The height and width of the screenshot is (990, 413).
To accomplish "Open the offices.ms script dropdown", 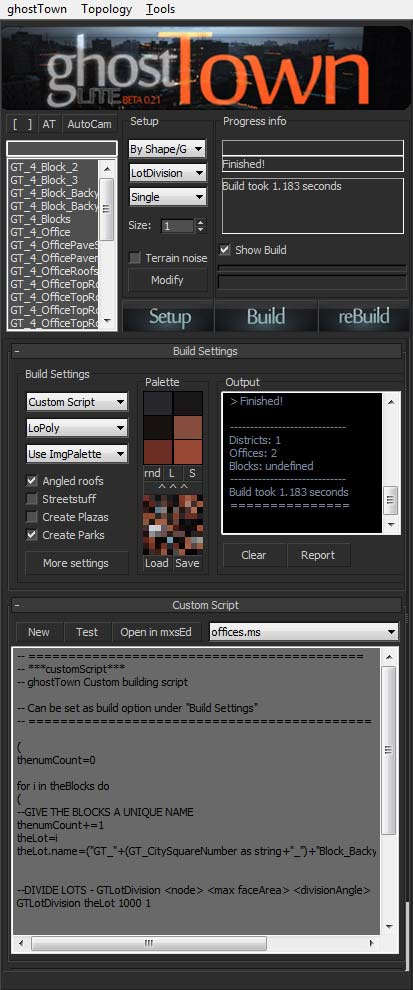I will (304, 631).
